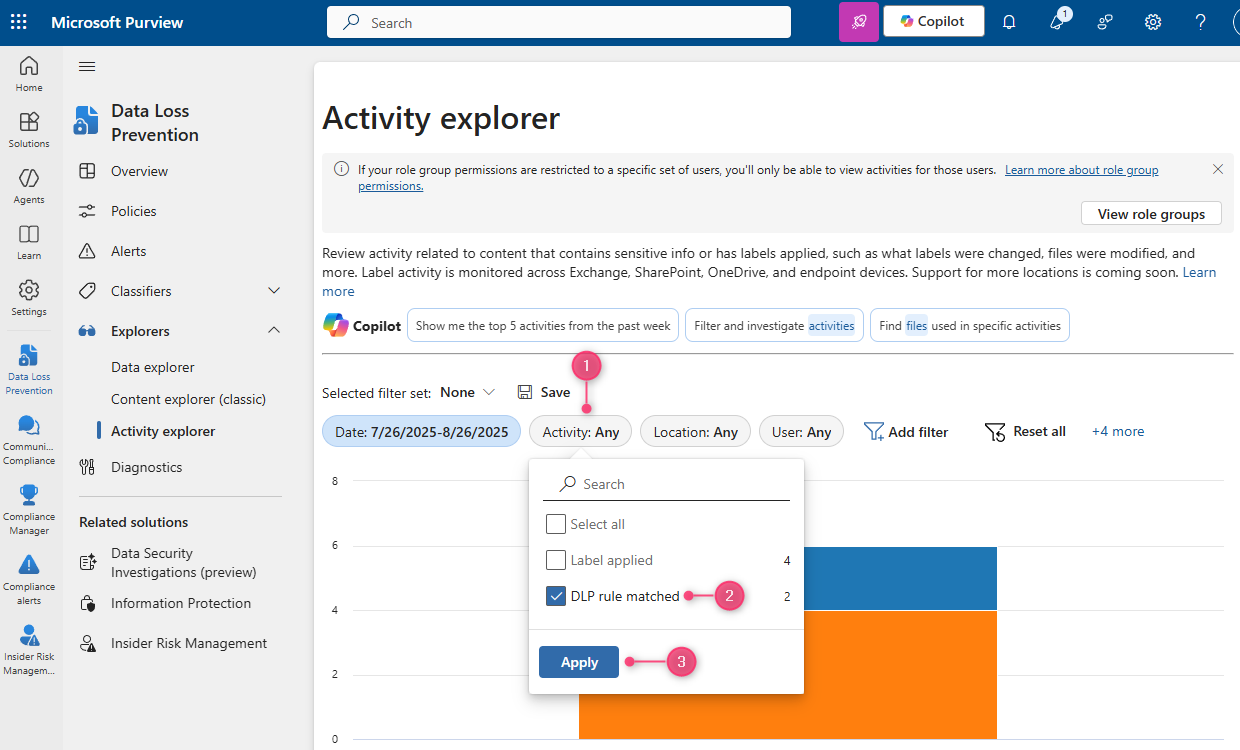Screen dimensions: 1240x750
Task: Click the pink rocket icon in header
Action: (859, 22)
